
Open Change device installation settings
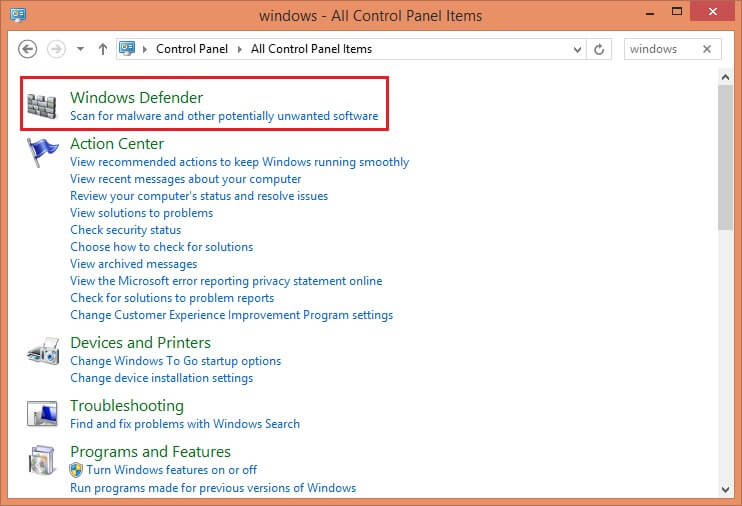point(161,378)
